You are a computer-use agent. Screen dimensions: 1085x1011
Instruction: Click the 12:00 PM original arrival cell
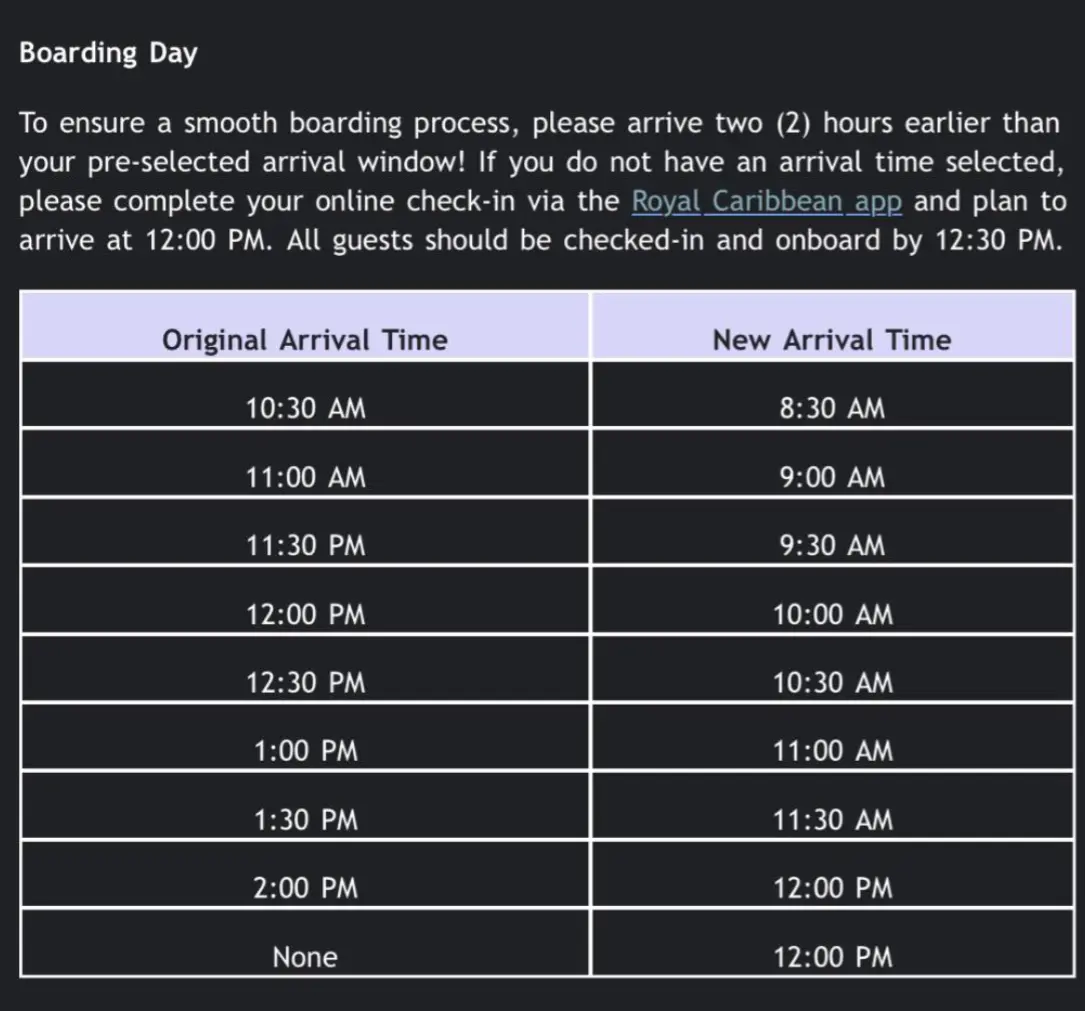[305, 615]
